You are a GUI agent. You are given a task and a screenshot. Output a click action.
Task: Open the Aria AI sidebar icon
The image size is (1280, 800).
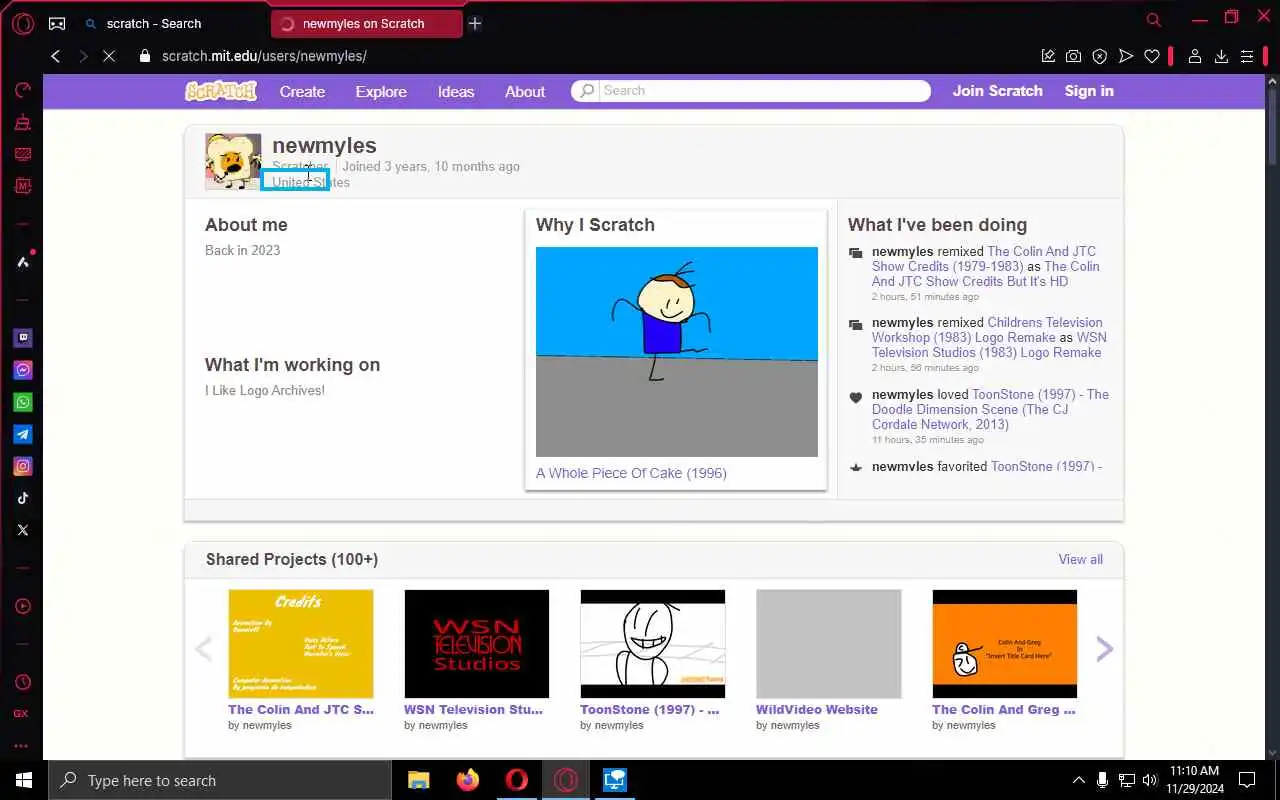pos(22,262)
